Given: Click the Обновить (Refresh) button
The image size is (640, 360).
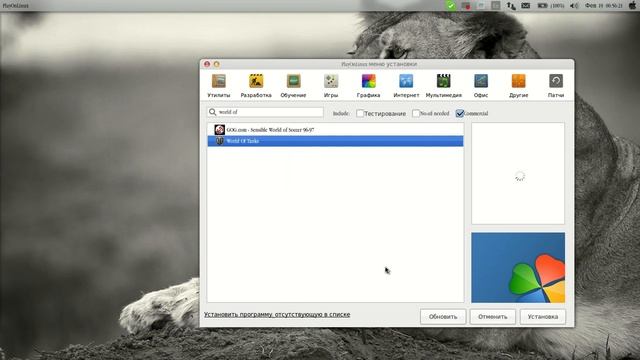Looking at the screenshot, I should (x=443, y=317).
